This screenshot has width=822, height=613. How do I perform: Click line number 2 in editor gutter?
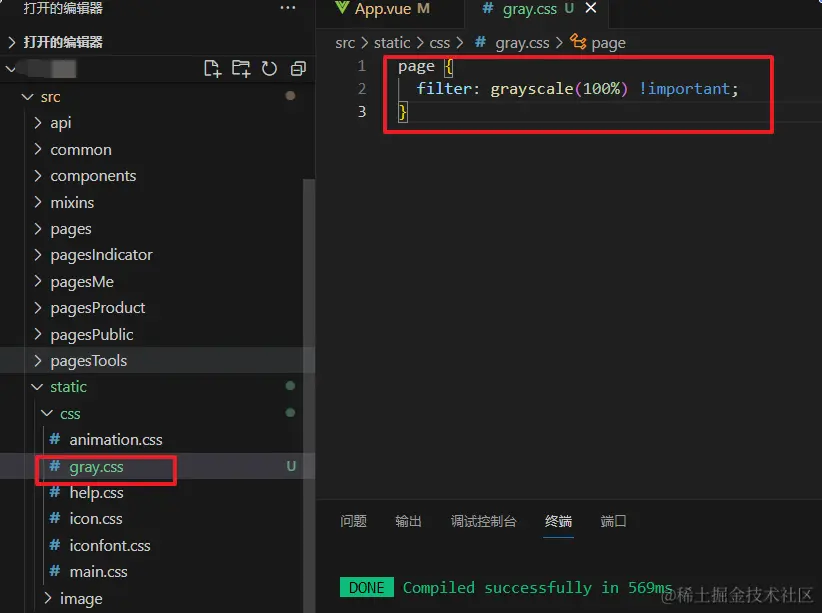pyautogui.click(x=362, y=89)
